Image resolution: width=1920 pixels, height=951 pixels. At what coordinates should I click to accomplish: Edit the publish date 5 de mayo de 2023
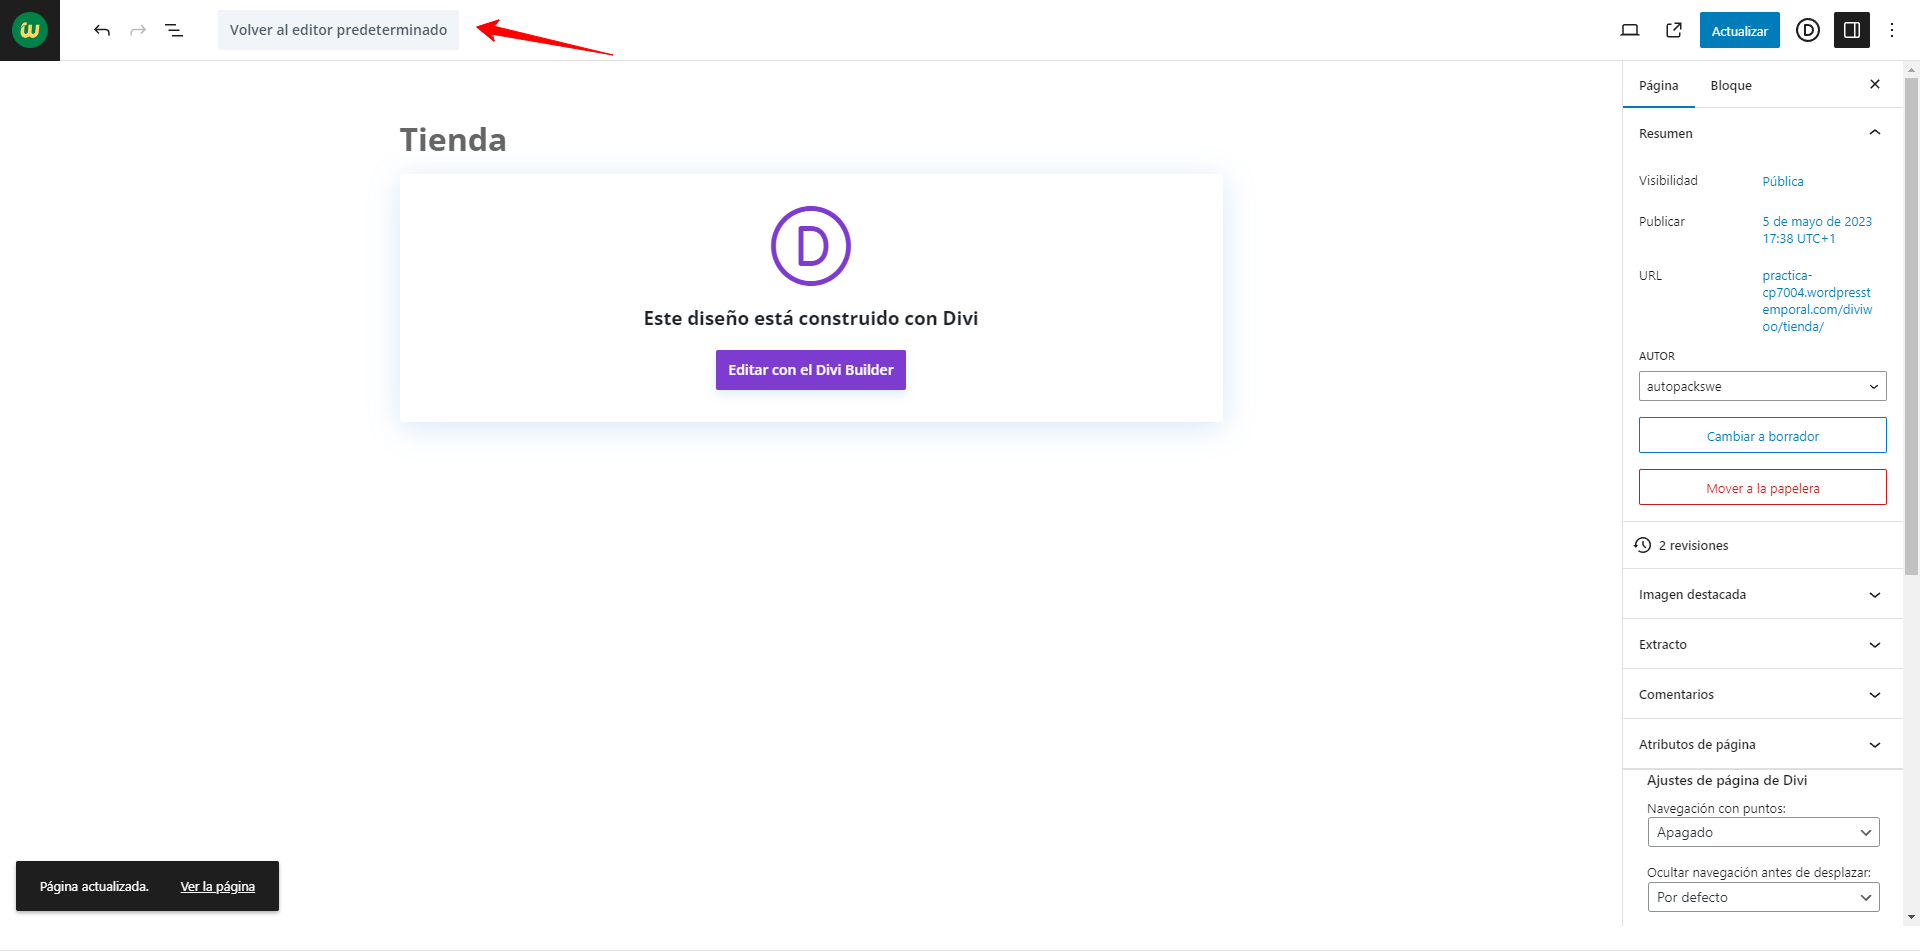(1817, 230)
